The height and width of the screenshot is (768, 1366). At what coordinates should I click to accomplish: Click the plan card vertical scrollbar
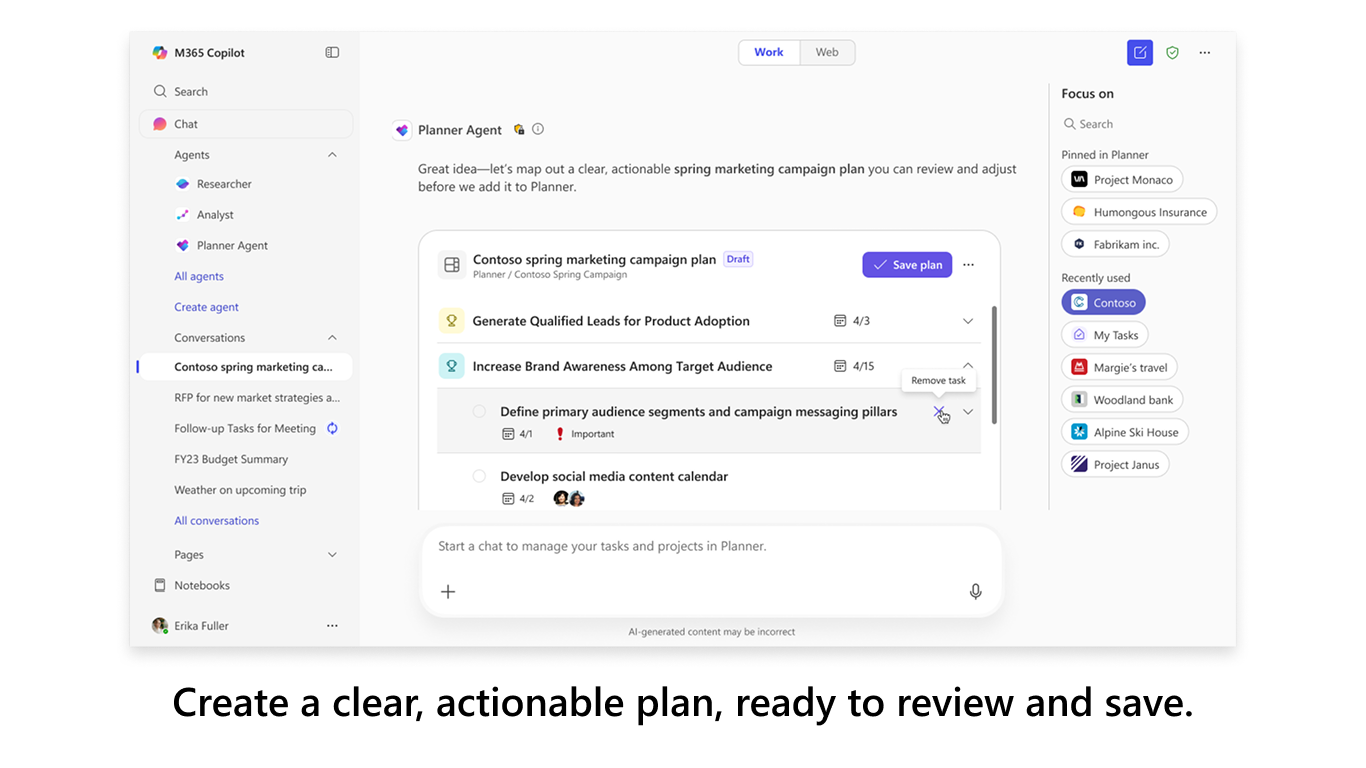click(993, 365)
